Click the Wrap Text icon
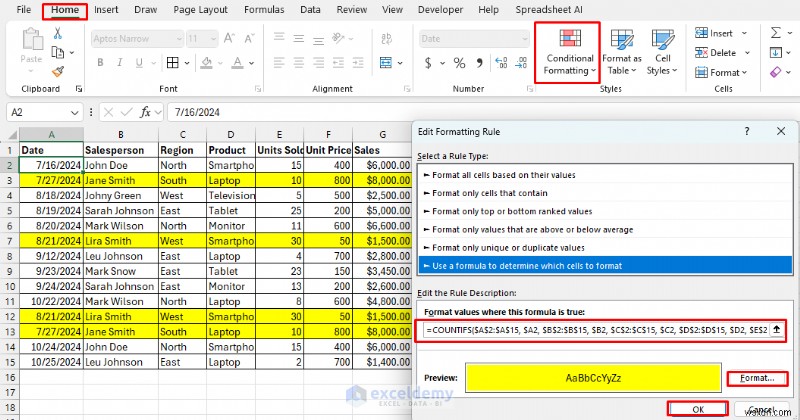 tap(386, 38)
